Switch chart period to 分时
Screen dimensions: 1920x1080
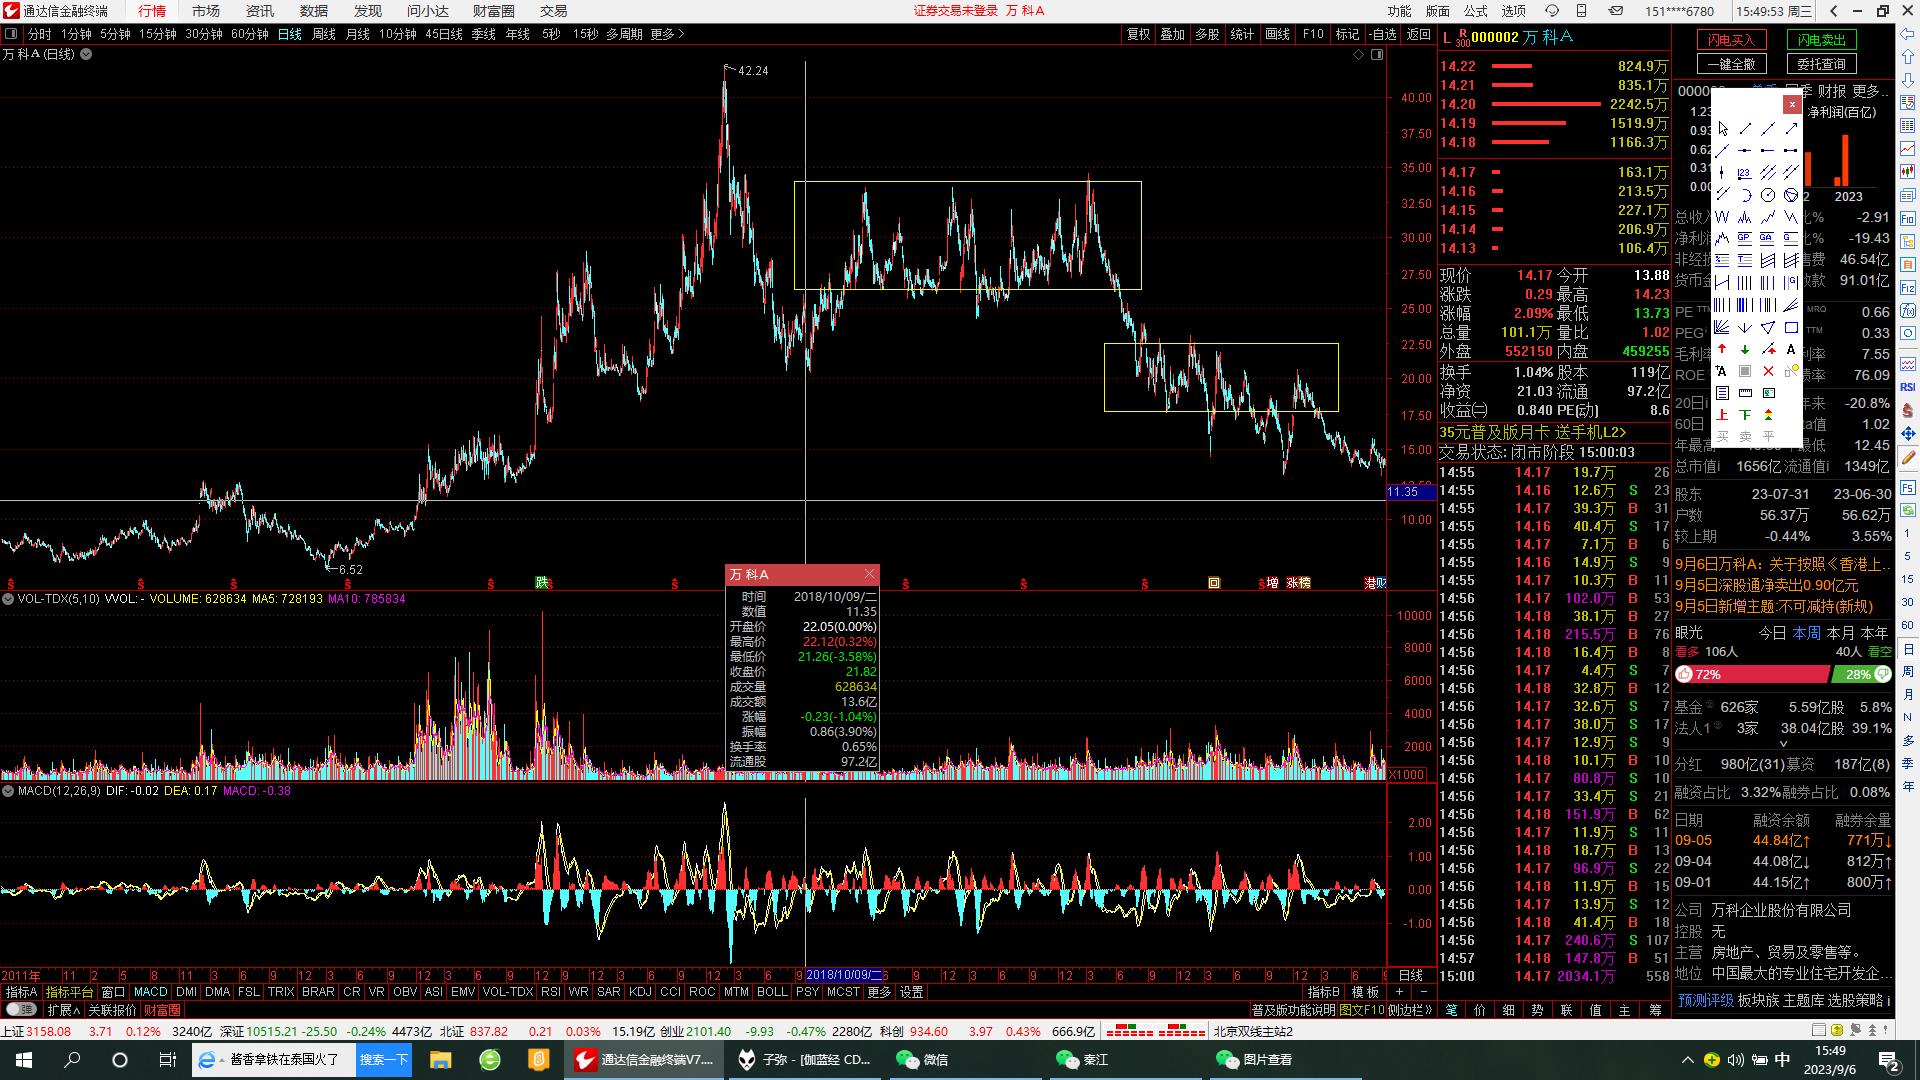(39, 34)
